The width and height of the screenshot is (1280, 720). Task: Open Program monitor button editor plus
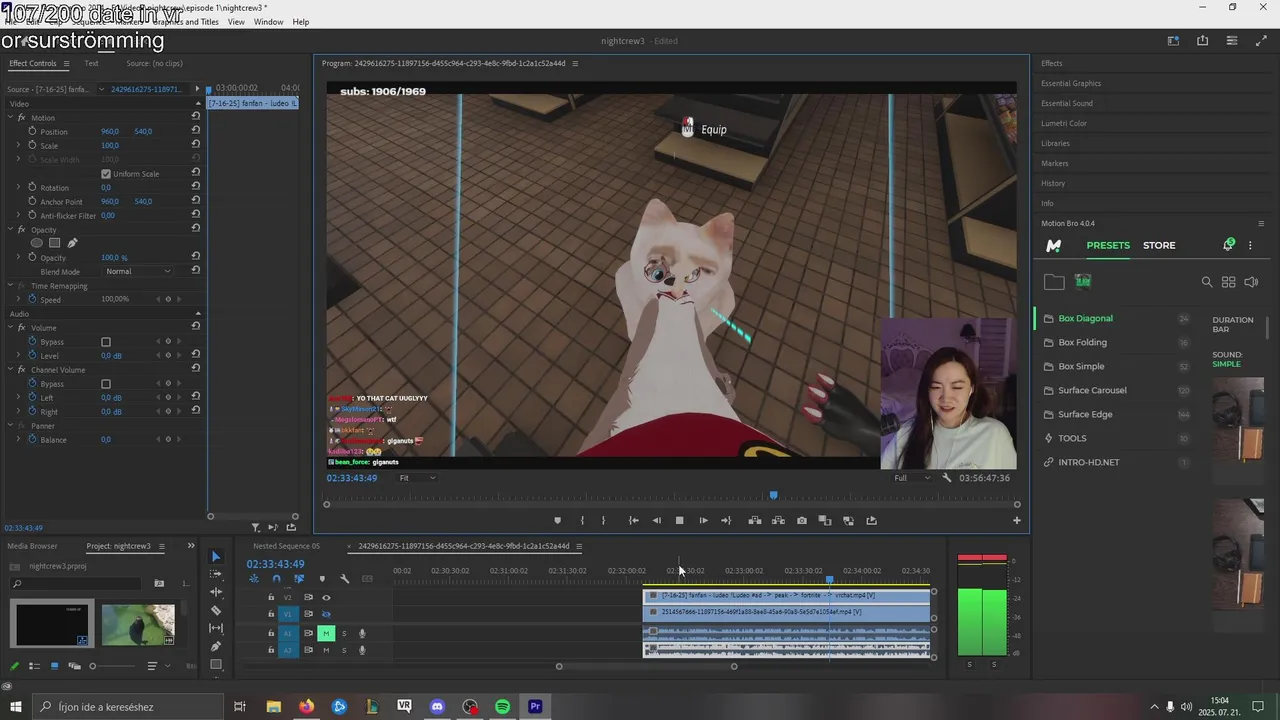click(x=1017, y=520)
